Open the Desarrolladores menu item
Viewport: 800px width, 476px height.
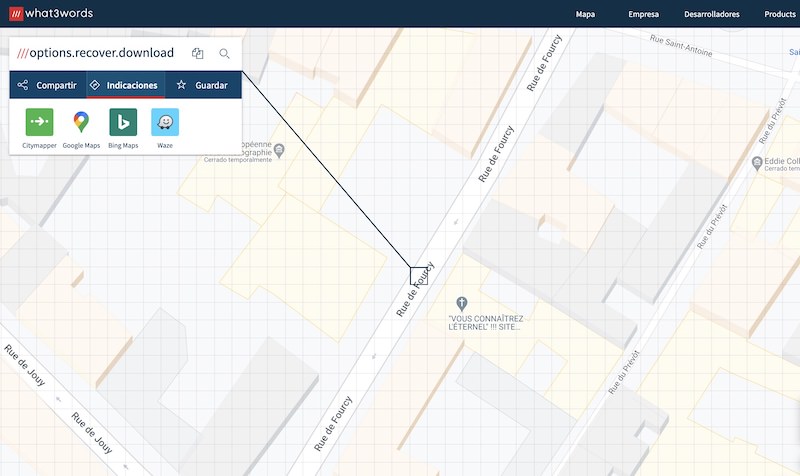pyautogui.click(x=712, y=14)
